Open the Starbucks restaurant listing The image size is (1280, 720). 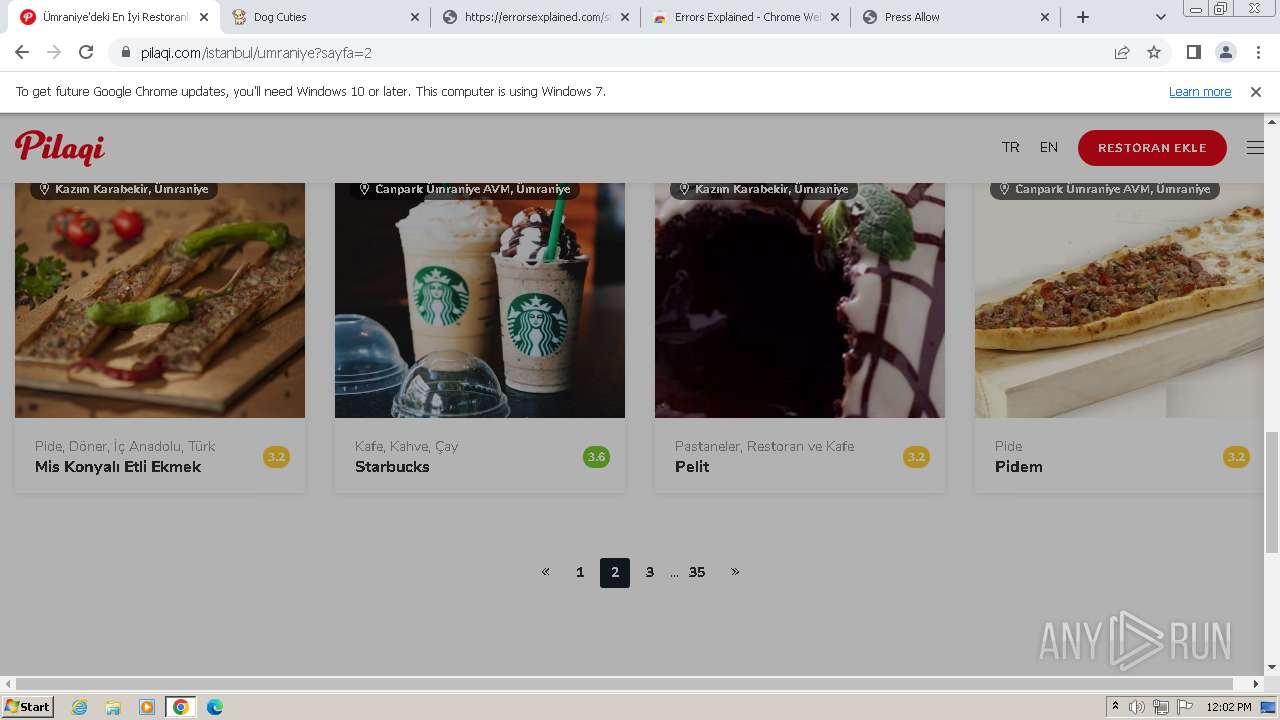coord(392,467)
